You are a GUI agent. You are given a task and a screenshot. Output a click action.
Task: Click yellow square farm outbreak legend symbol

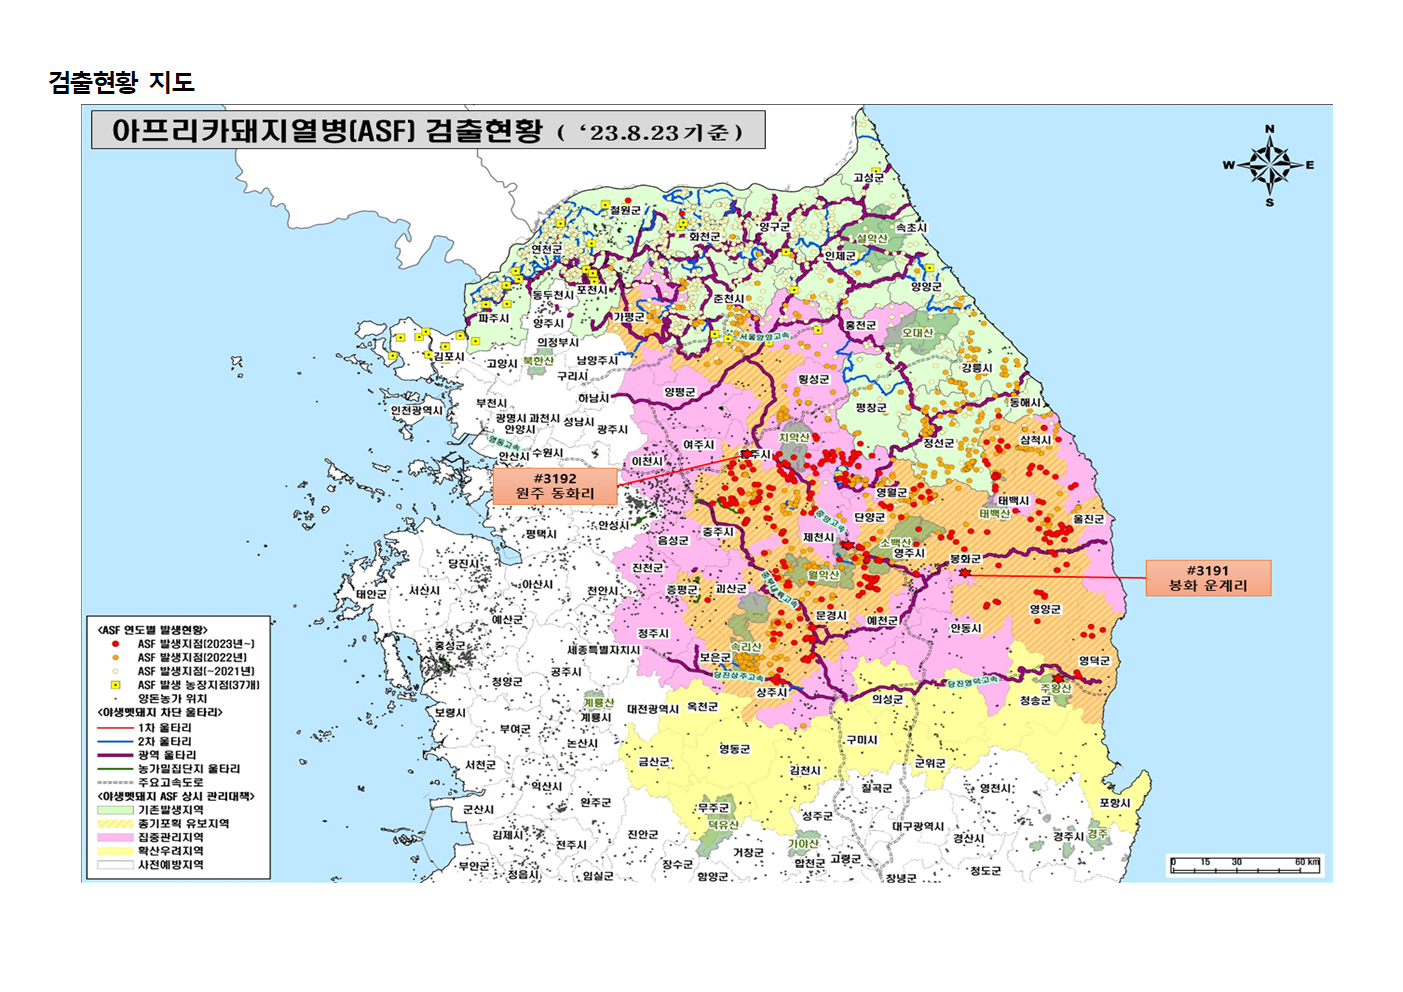[115, 685]
